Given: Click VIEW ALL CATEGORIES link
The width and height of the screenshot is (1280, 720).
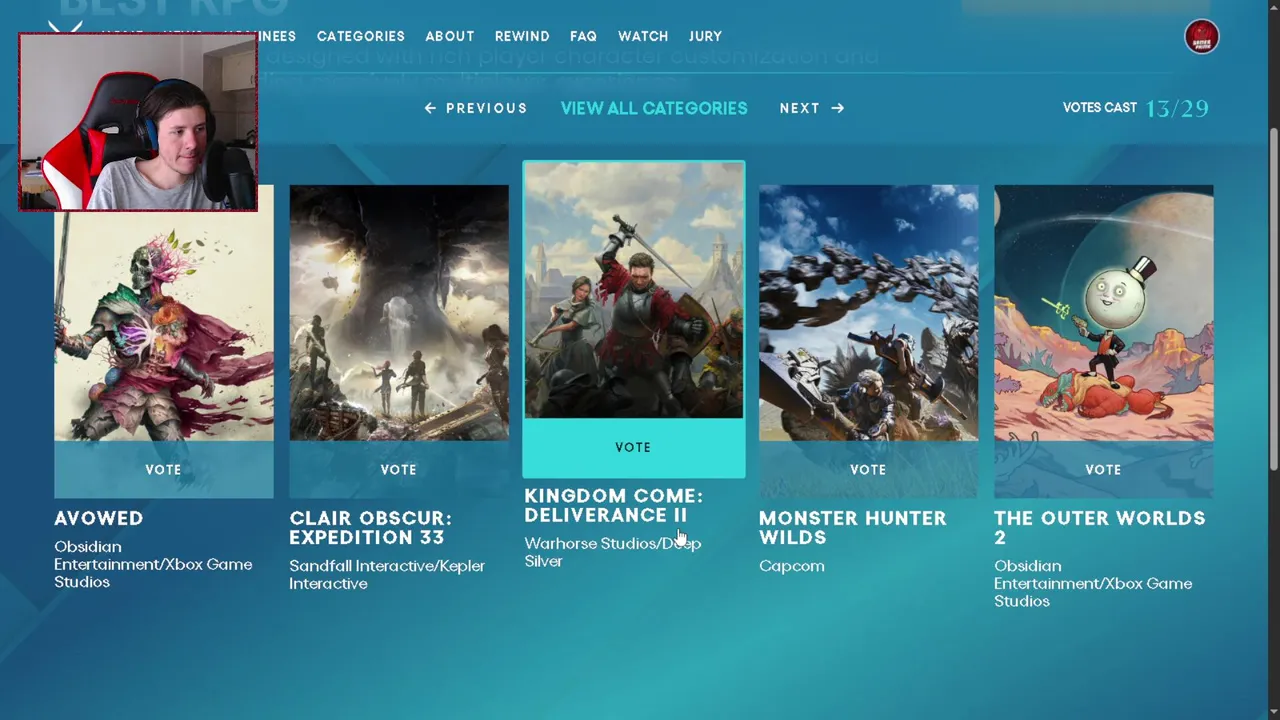Looking at the screenshot, I should (654, 108).
